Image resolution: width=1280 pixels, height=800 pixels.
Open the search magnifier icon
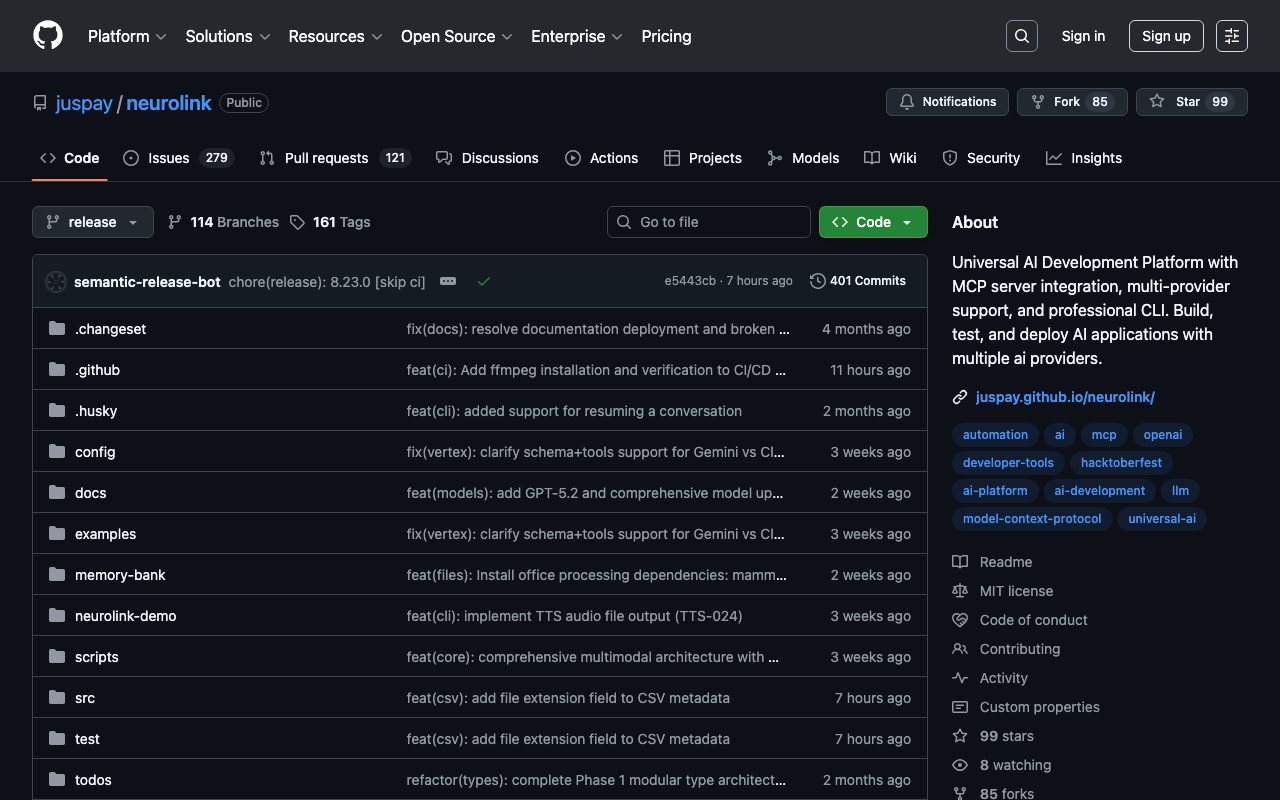1021,36
